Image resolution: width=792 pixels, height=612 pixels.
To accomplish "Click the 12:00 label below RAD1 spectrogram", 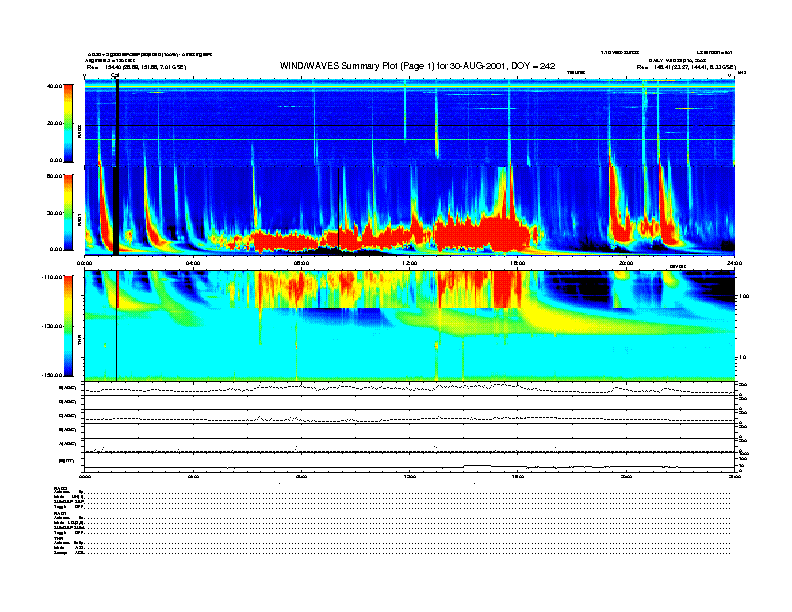I will (x=410, y=263).
